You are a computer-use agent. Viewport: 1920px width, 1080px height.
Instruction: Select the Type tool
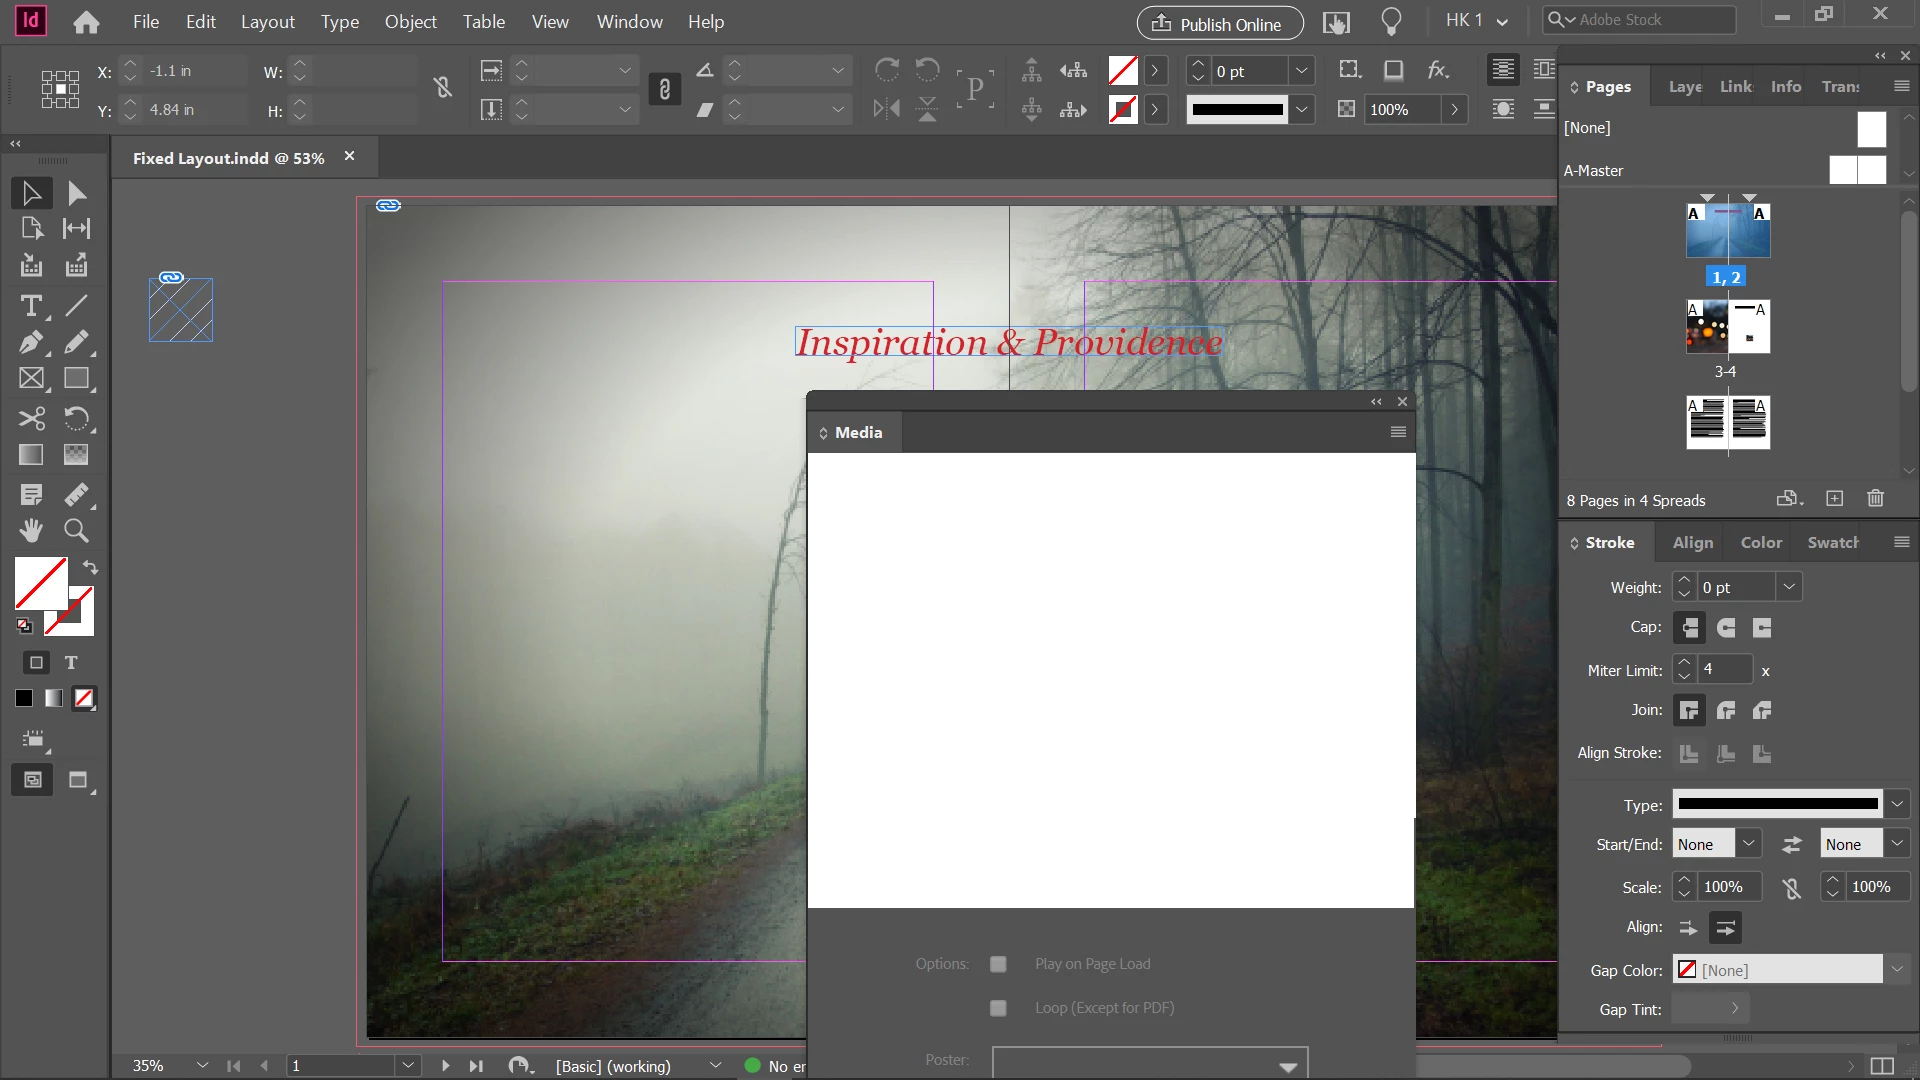coord(31,306)
